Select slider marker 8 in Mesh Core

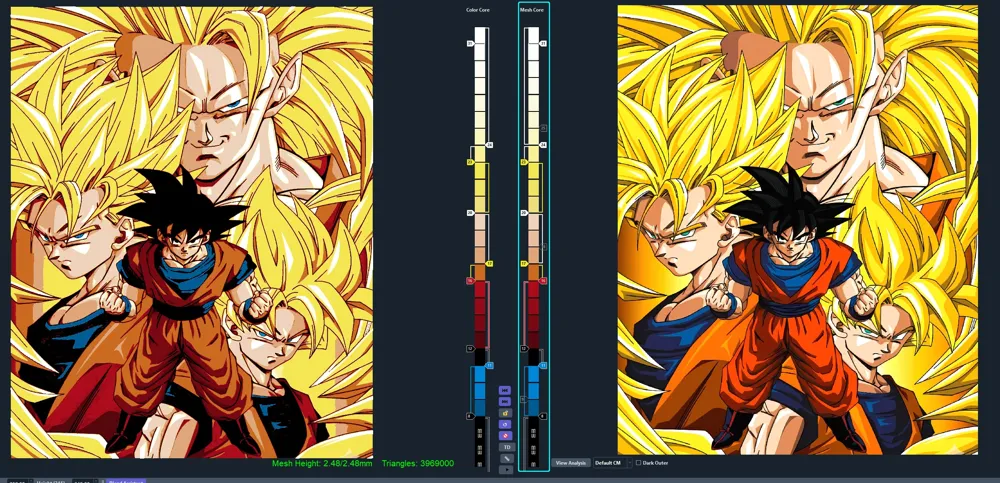click(x=543, y=416)
